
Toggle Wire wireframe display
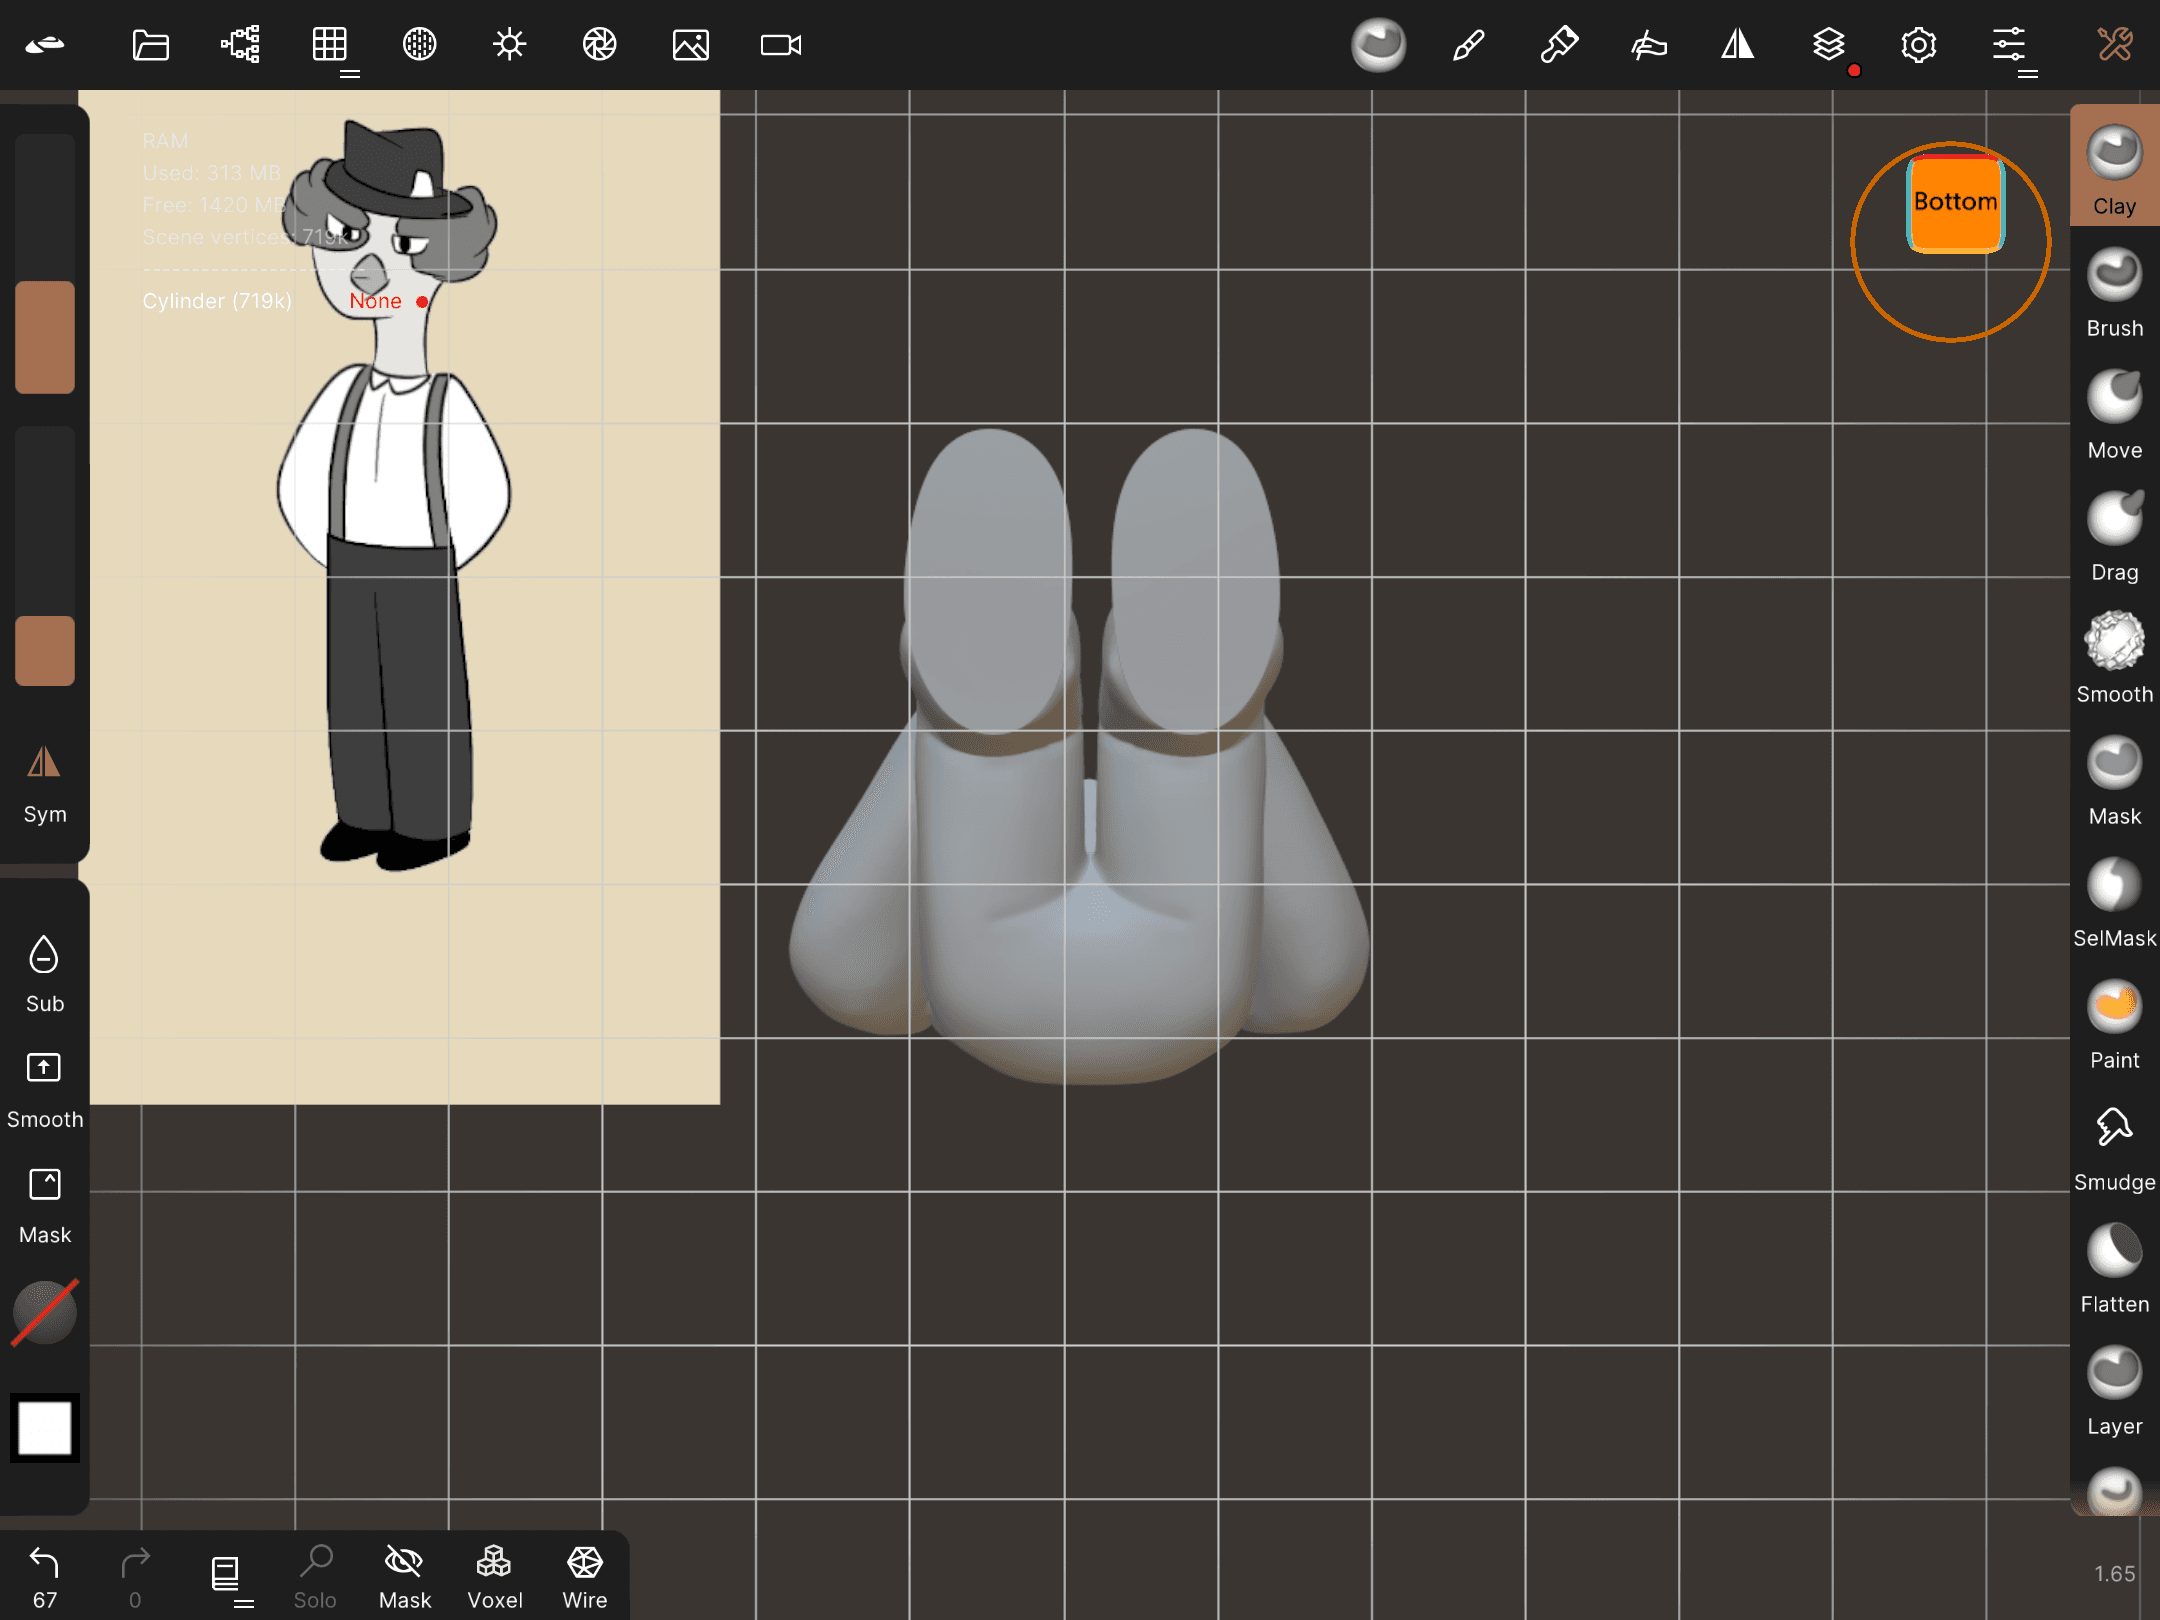click(584, 1577)
